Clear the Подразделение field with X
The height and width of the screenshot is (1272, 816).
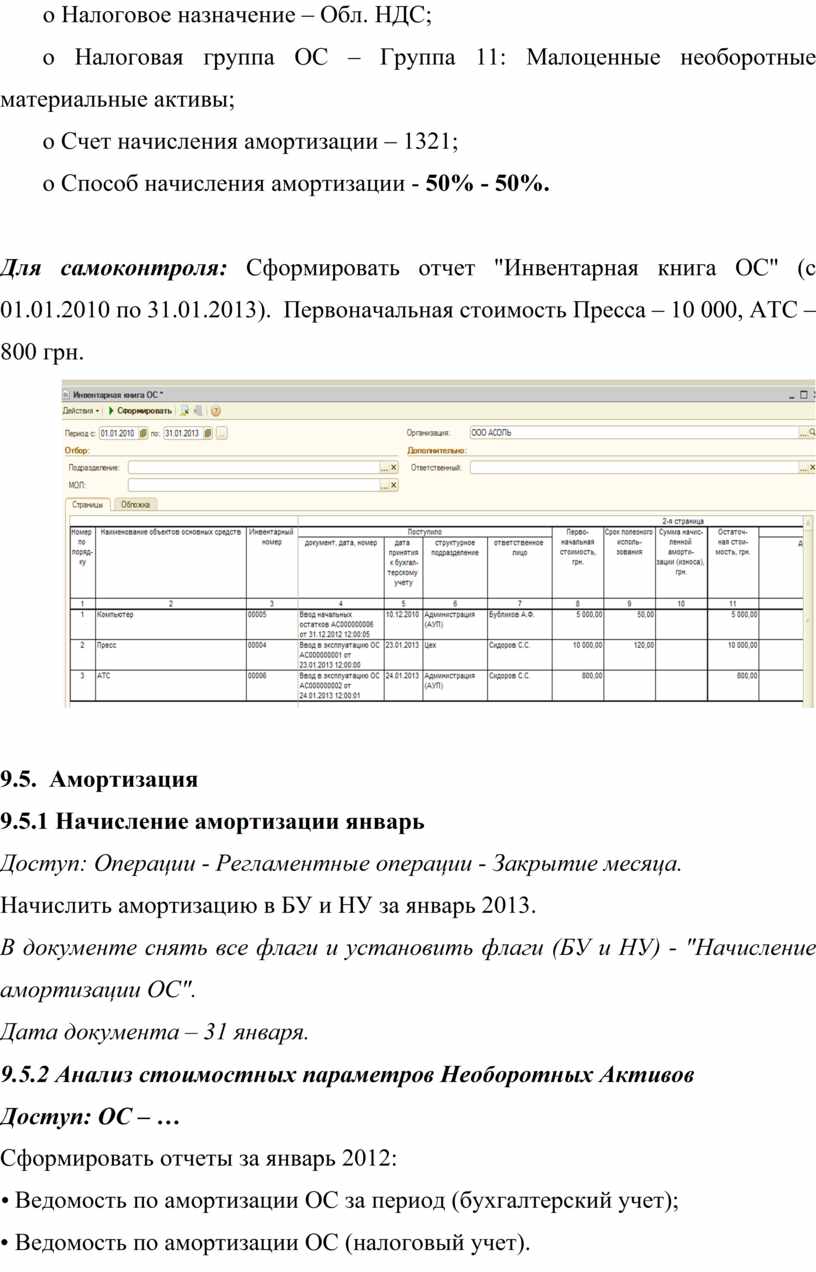[393, 467]
